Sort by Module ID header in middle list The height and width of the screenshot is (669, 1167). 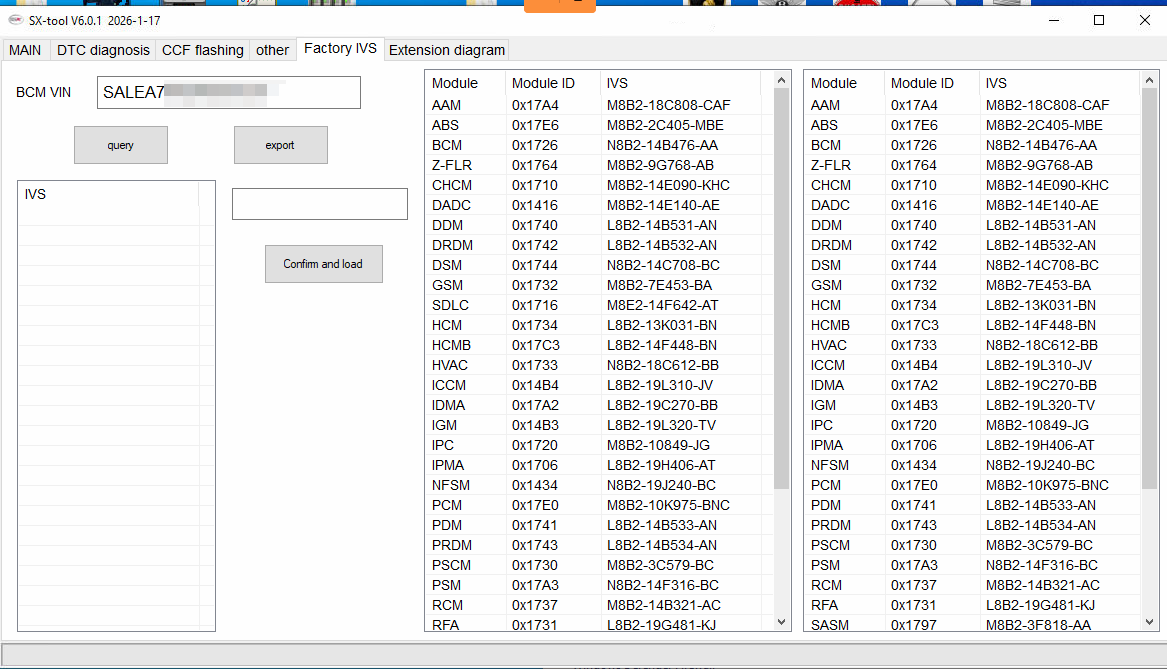pyautogui.click(x=543, y=83)
